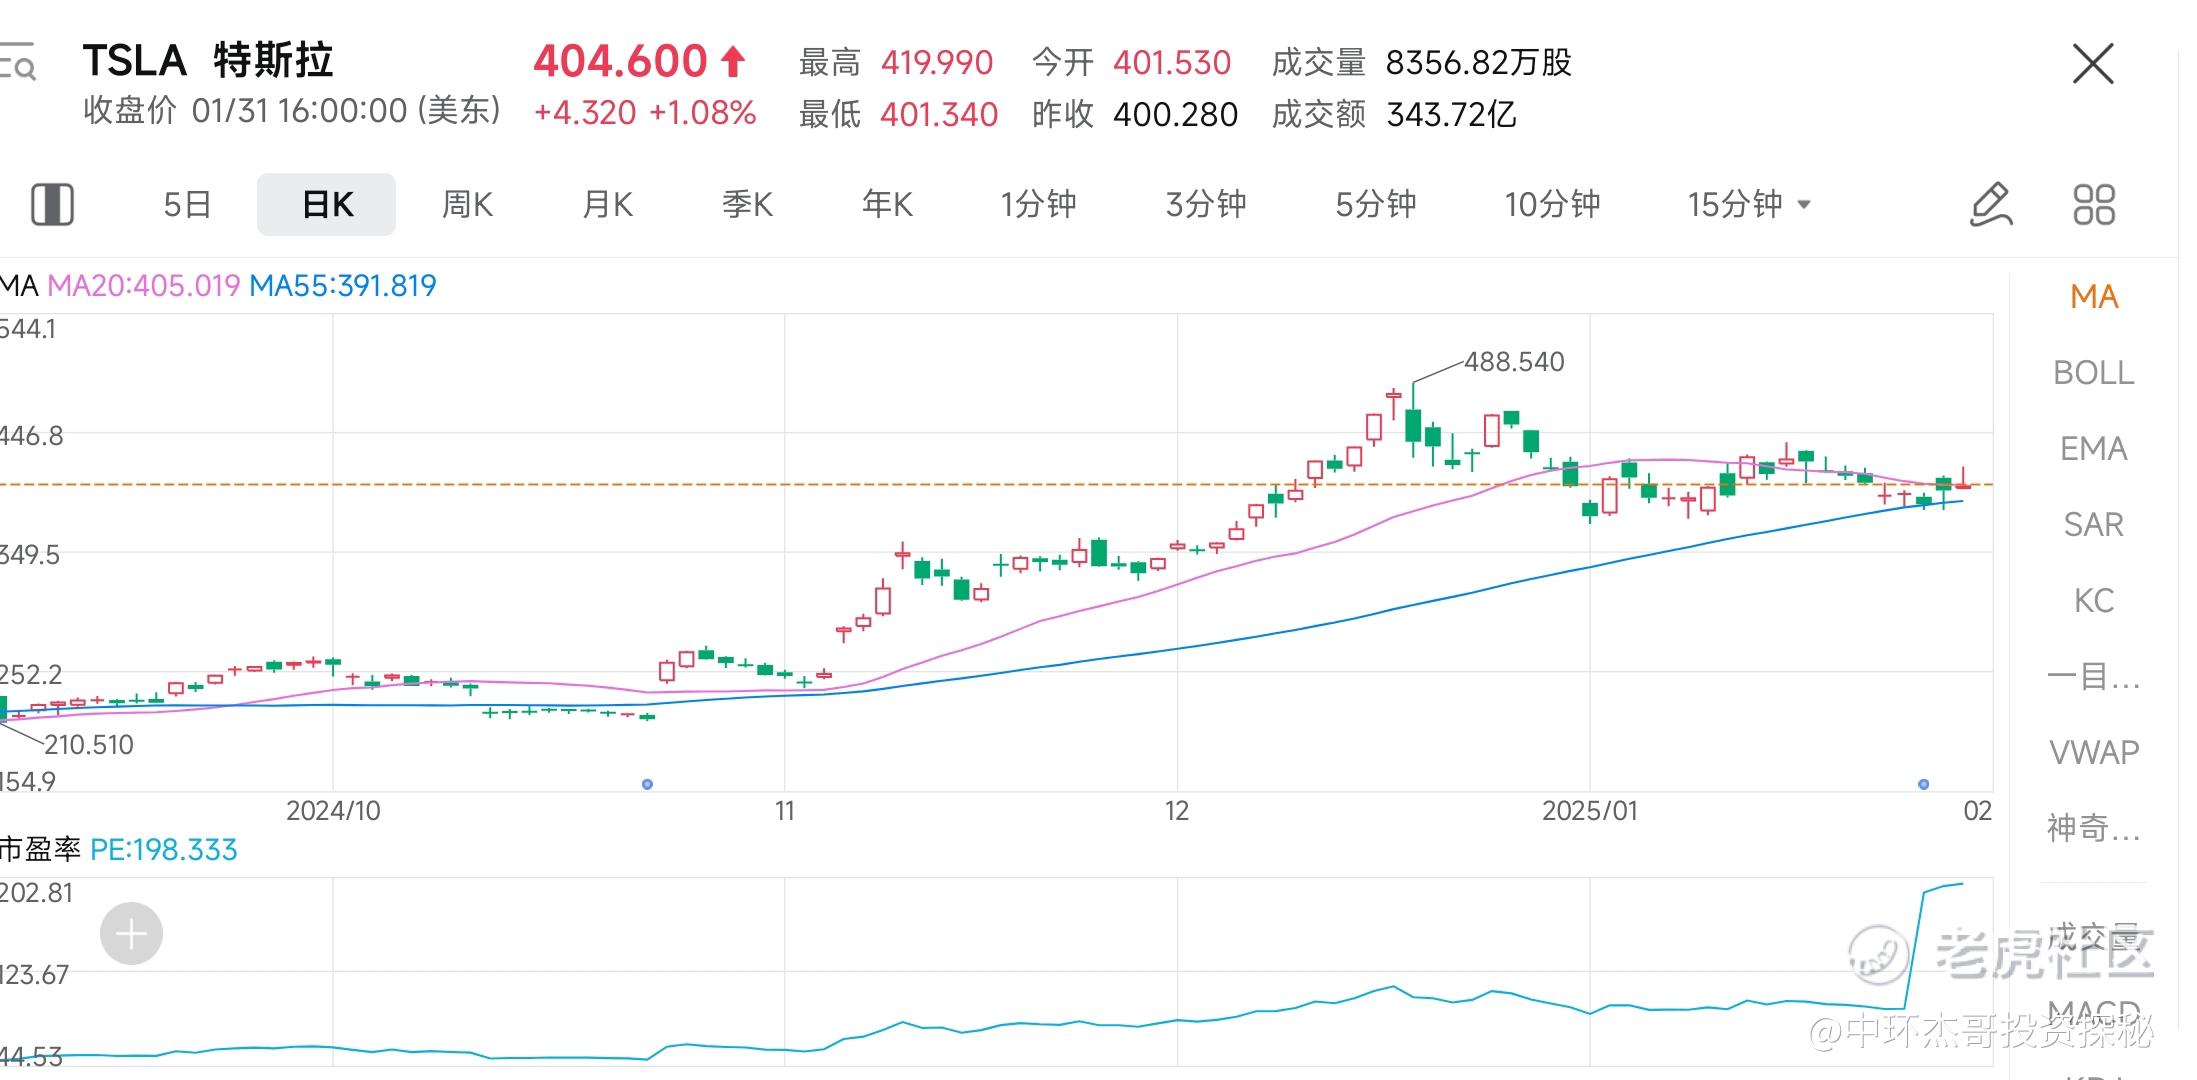Screen dimensions: 2197x1080
Task: Switch to the 周K weekly tab
Action: pos(467,204)
